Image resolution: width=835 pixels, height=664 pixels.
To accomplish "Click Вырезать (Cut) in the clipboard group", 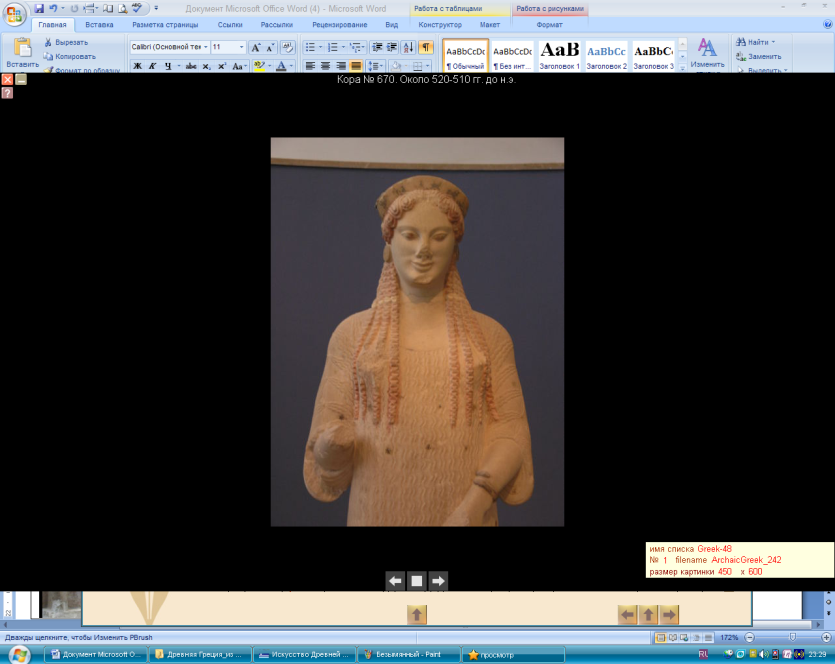I will (67, 42).
